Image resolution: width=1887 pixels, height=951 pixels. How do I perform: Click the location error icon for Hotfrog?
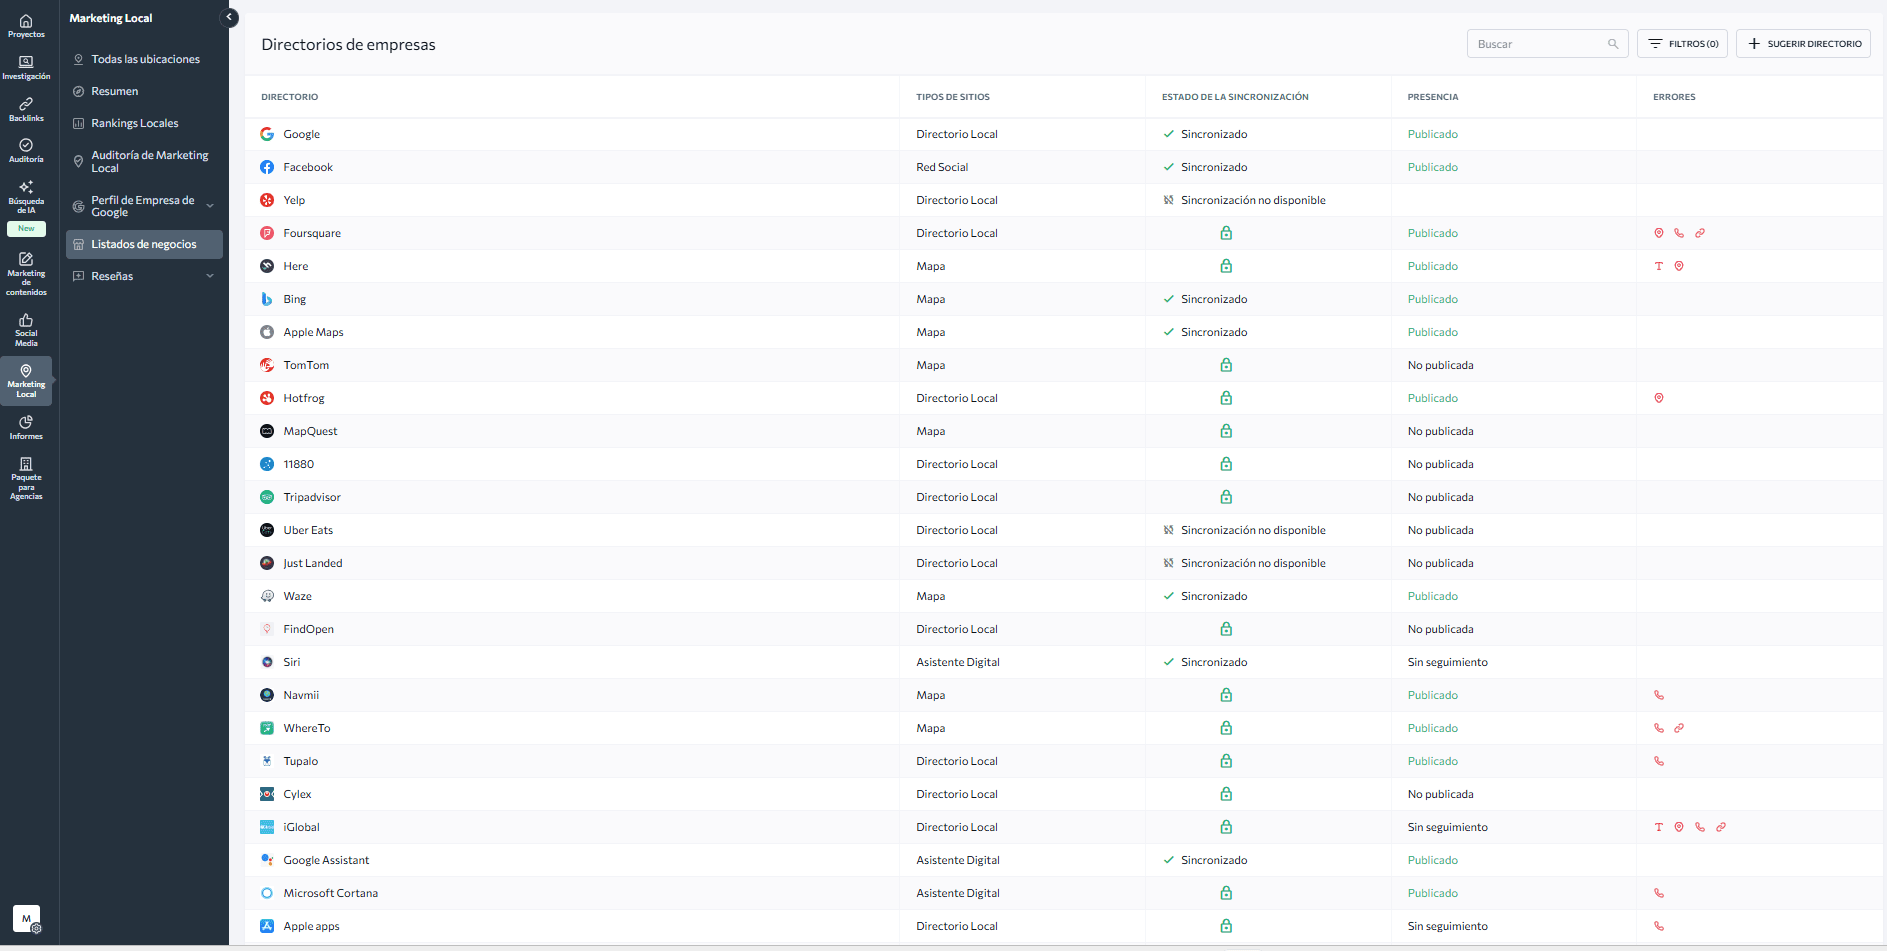click(1658, 398)
